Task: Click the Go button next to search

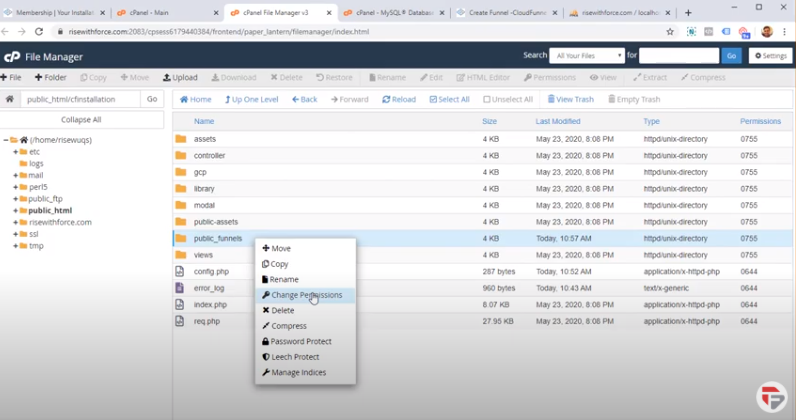Action: (732, 56)
